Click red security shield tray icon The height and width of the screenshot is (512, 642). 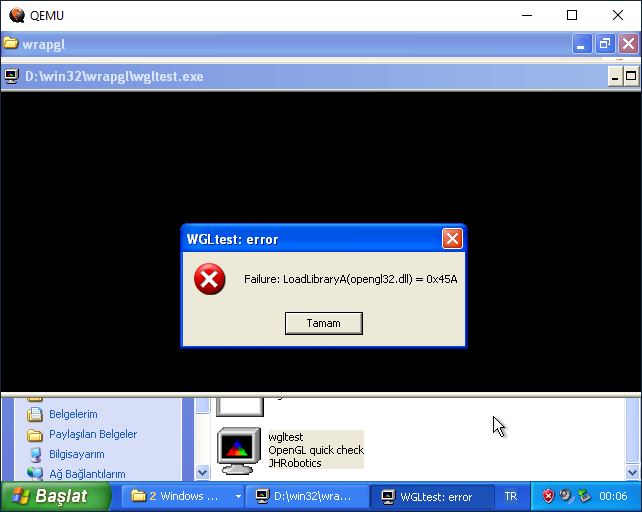548,496
